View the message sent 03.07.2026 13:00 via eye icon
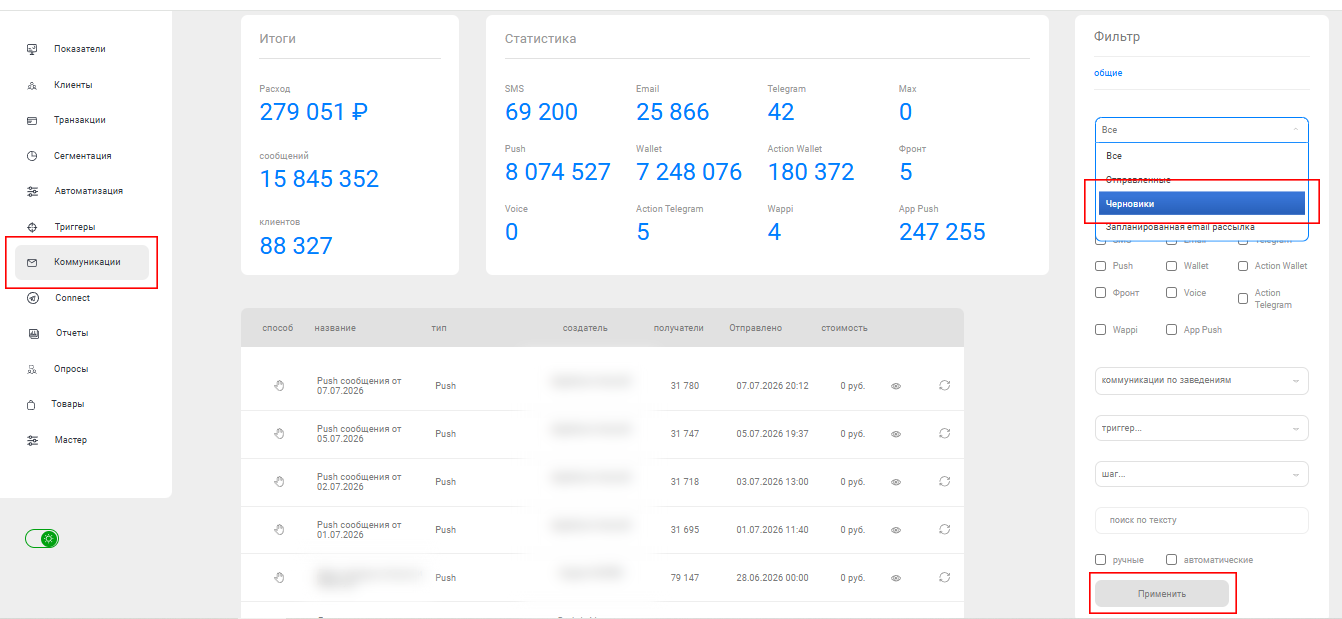The width and height of the screenshot is (1342, 619). click(x=896, y=482)
